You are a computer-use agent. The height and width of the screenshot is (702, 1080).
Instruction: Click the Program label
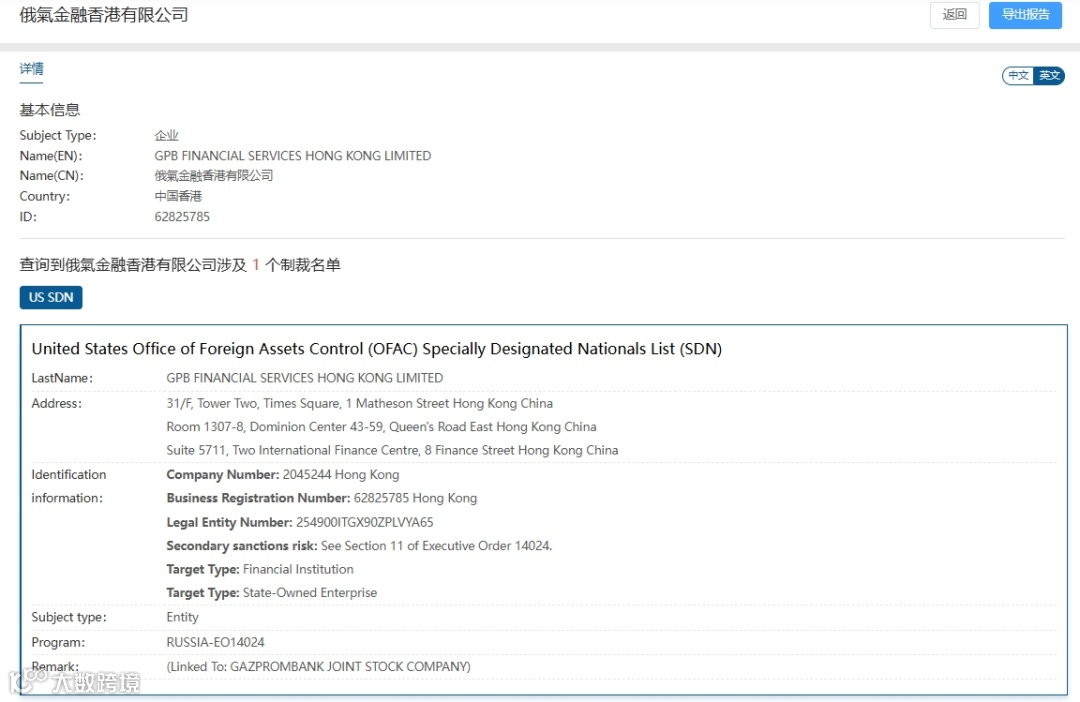tap(59, 642)
